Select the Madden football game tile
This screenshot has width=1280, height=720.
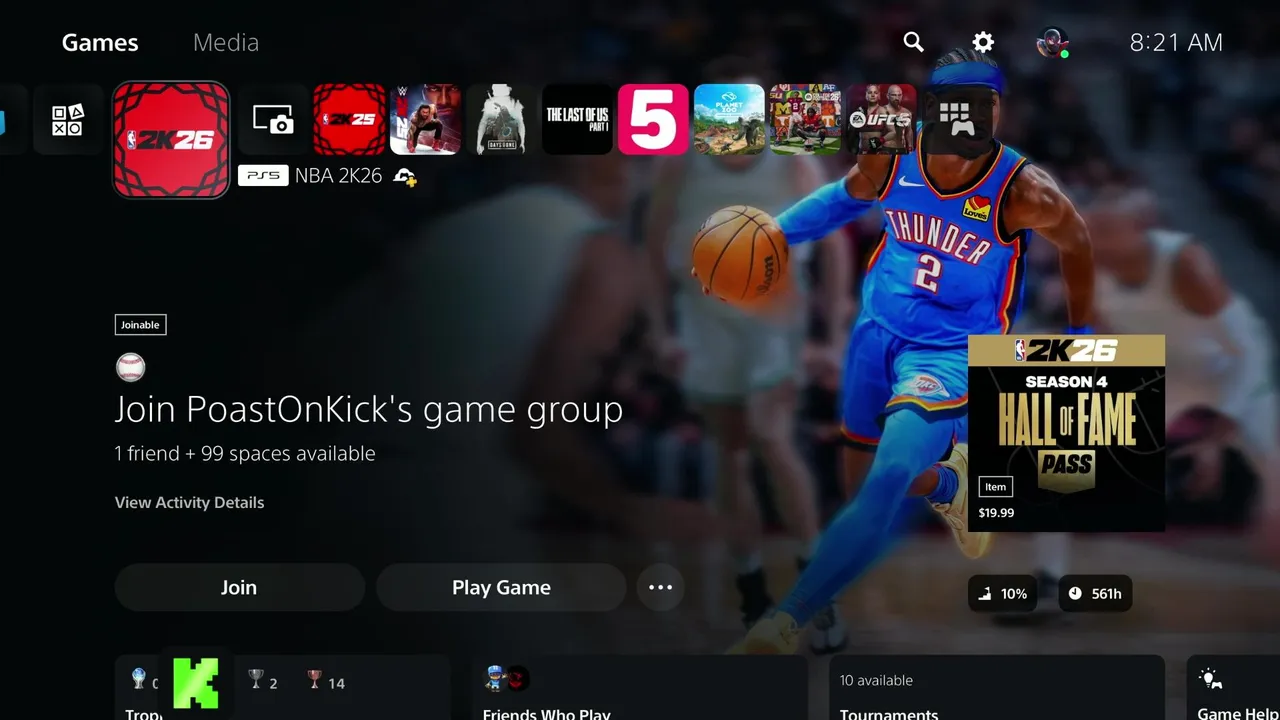[805, 120]
